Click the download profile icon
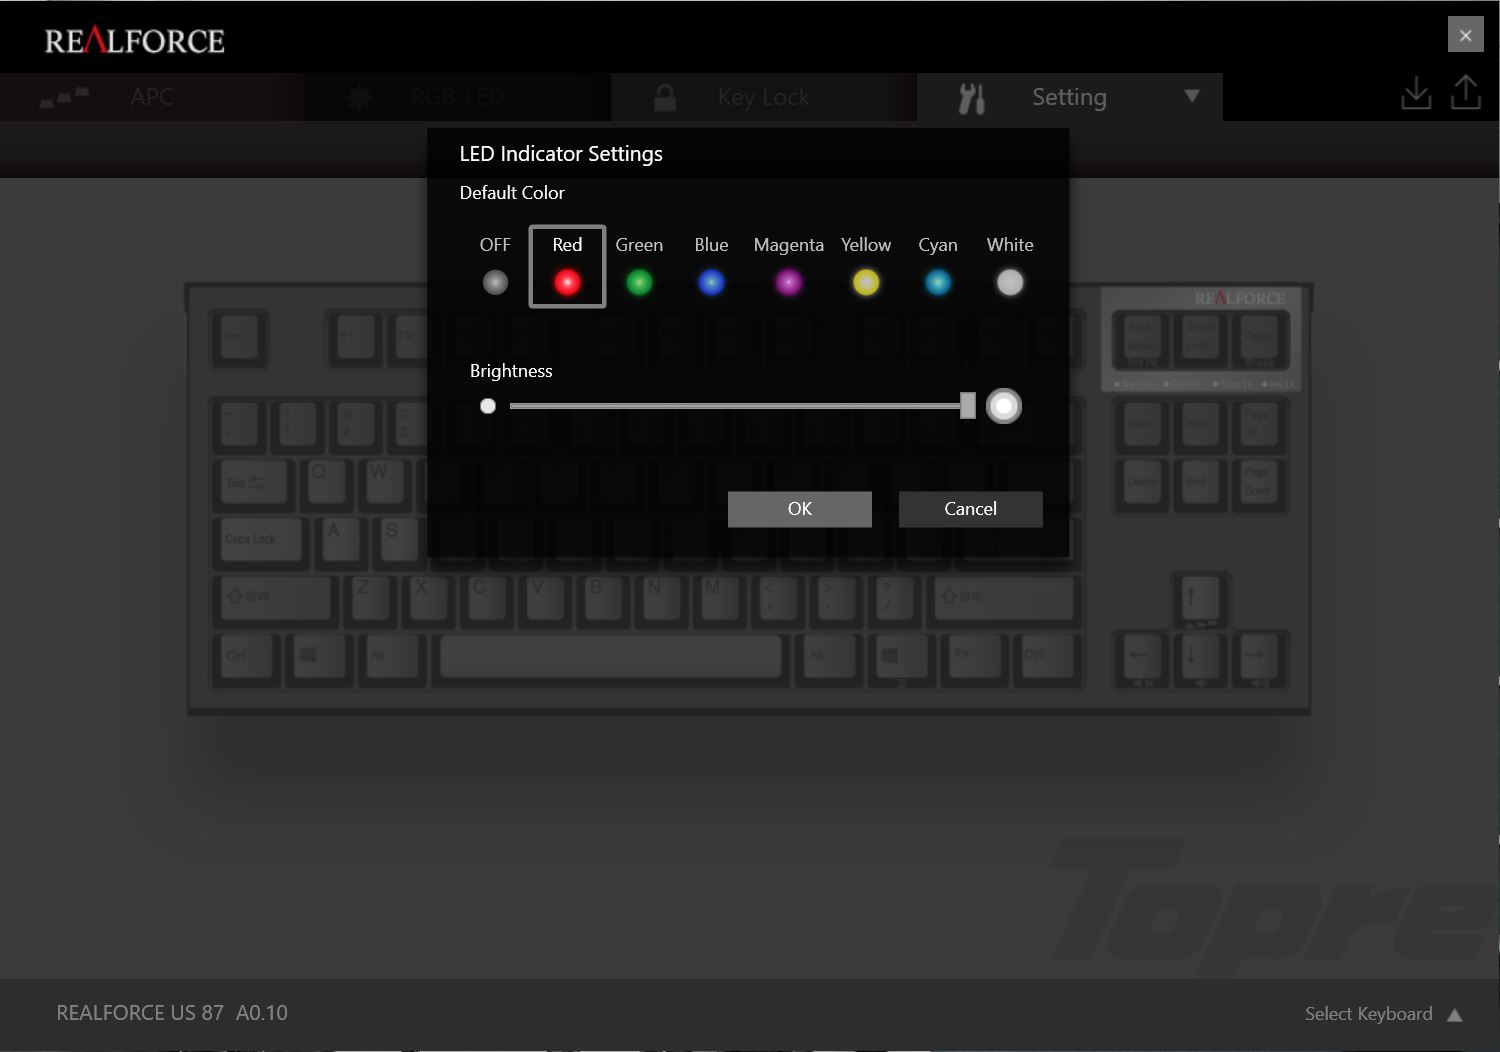 1416,92
